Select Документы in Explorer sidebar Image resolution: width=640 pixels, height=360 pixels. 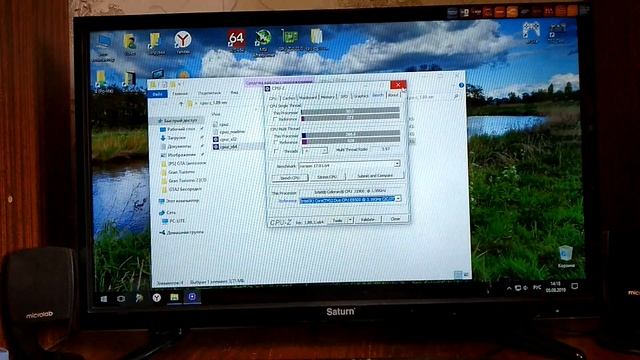coord(177,146)
